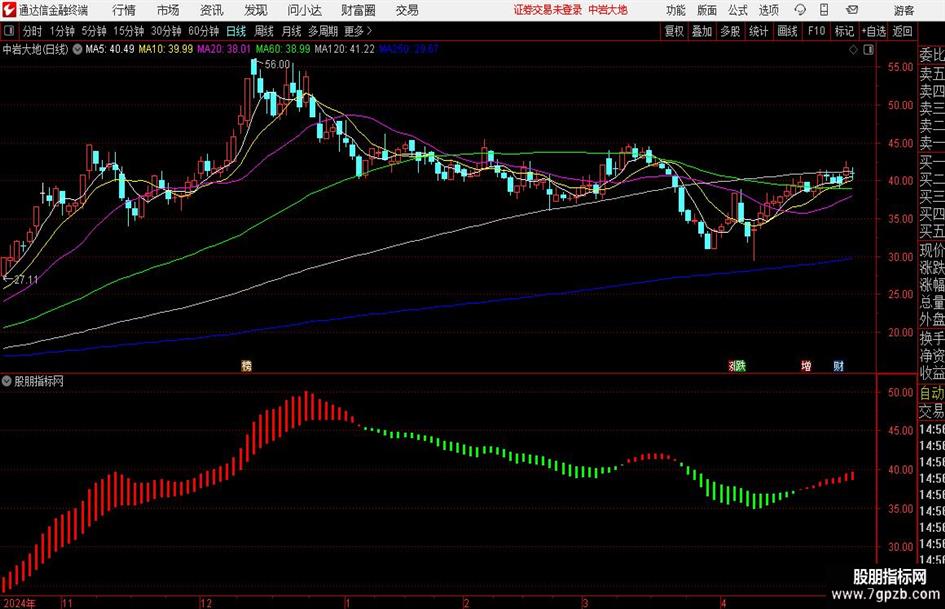Screen dimensions: 945x609
Task: Click the red 中岩大地 stock name in the title bar
Action: pyautogui.click(x=608, y=10)
